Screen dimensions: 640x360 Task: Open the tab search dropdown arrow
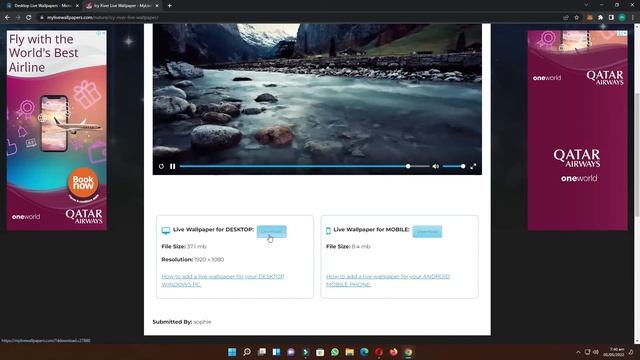586,5
